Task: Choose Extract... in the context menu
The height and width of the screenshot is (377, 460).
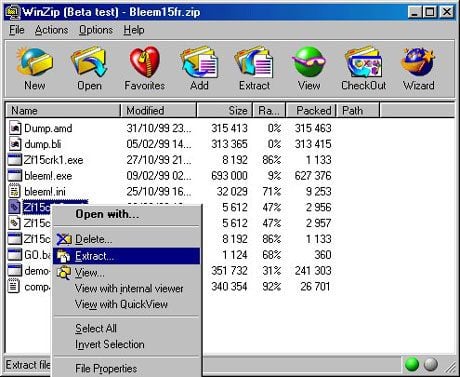Action: (x=126, y=256)
